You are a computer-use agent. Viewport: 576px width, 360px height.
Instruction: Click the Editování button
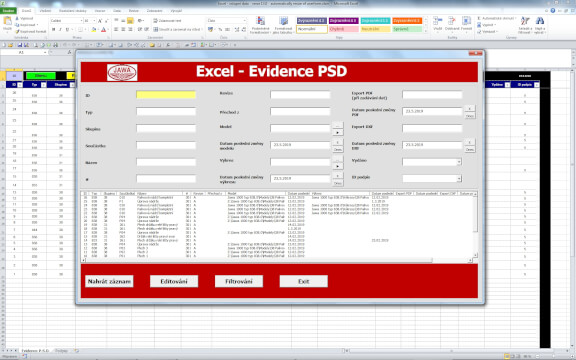tap(174, 281)
